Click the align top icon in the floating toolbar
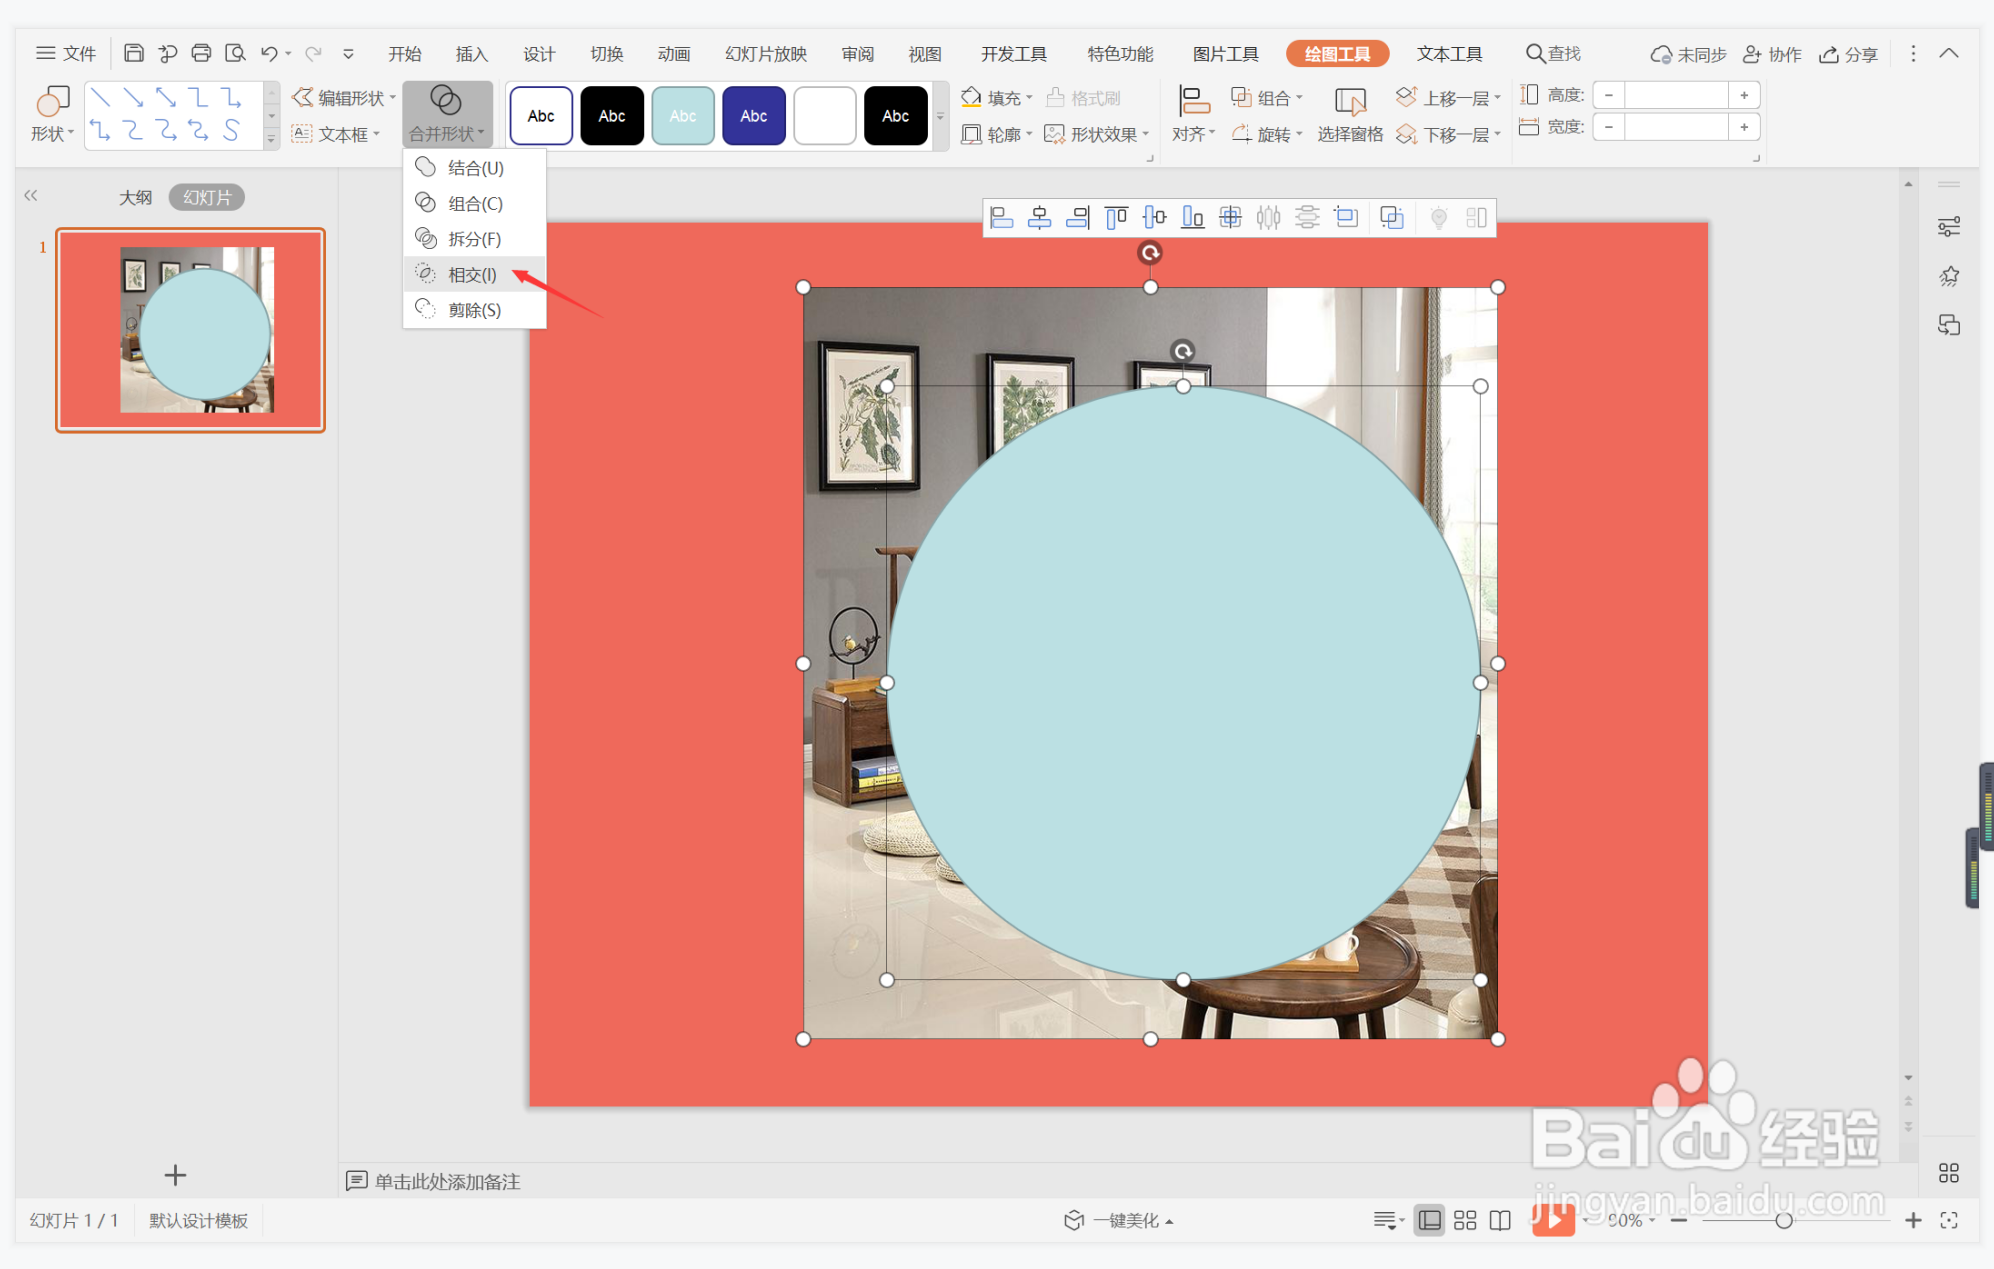The height and width of the screenshot is (1269, 1994). [1116, 217]
